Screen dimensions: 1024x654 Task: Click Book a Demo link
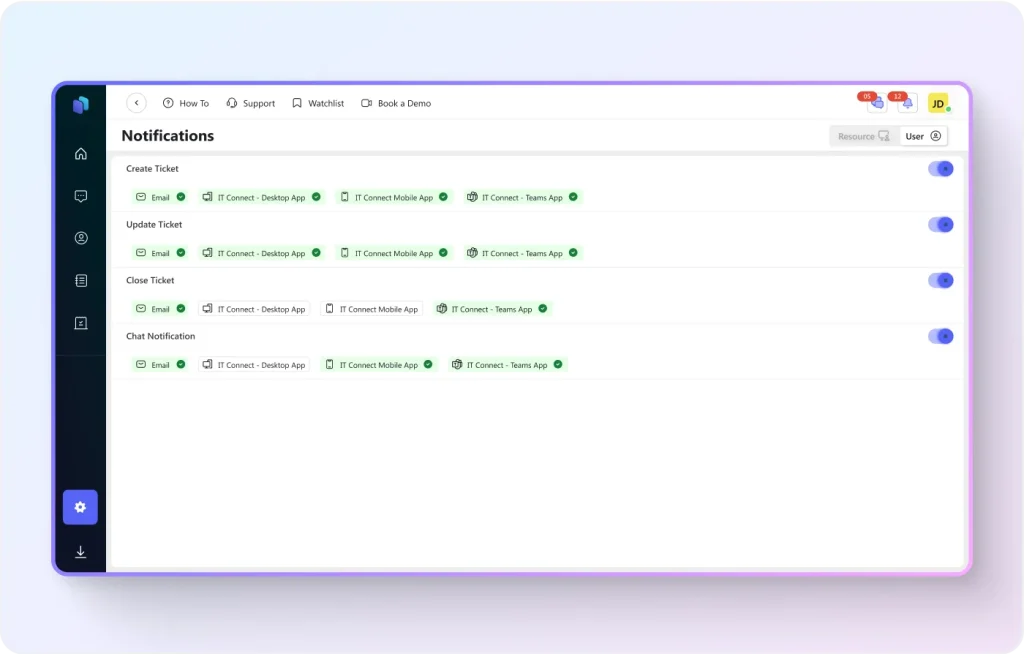click(396, 103)
